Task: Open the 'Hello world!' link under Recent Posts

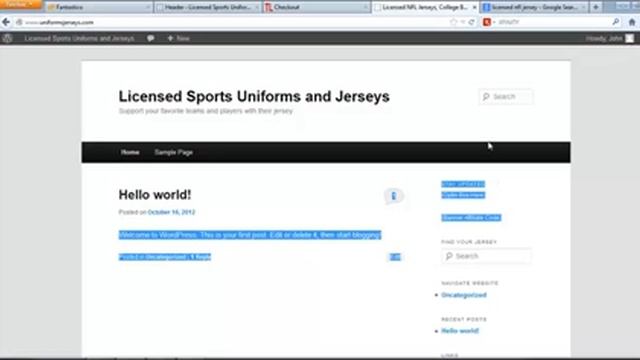Action: [460, 331]
